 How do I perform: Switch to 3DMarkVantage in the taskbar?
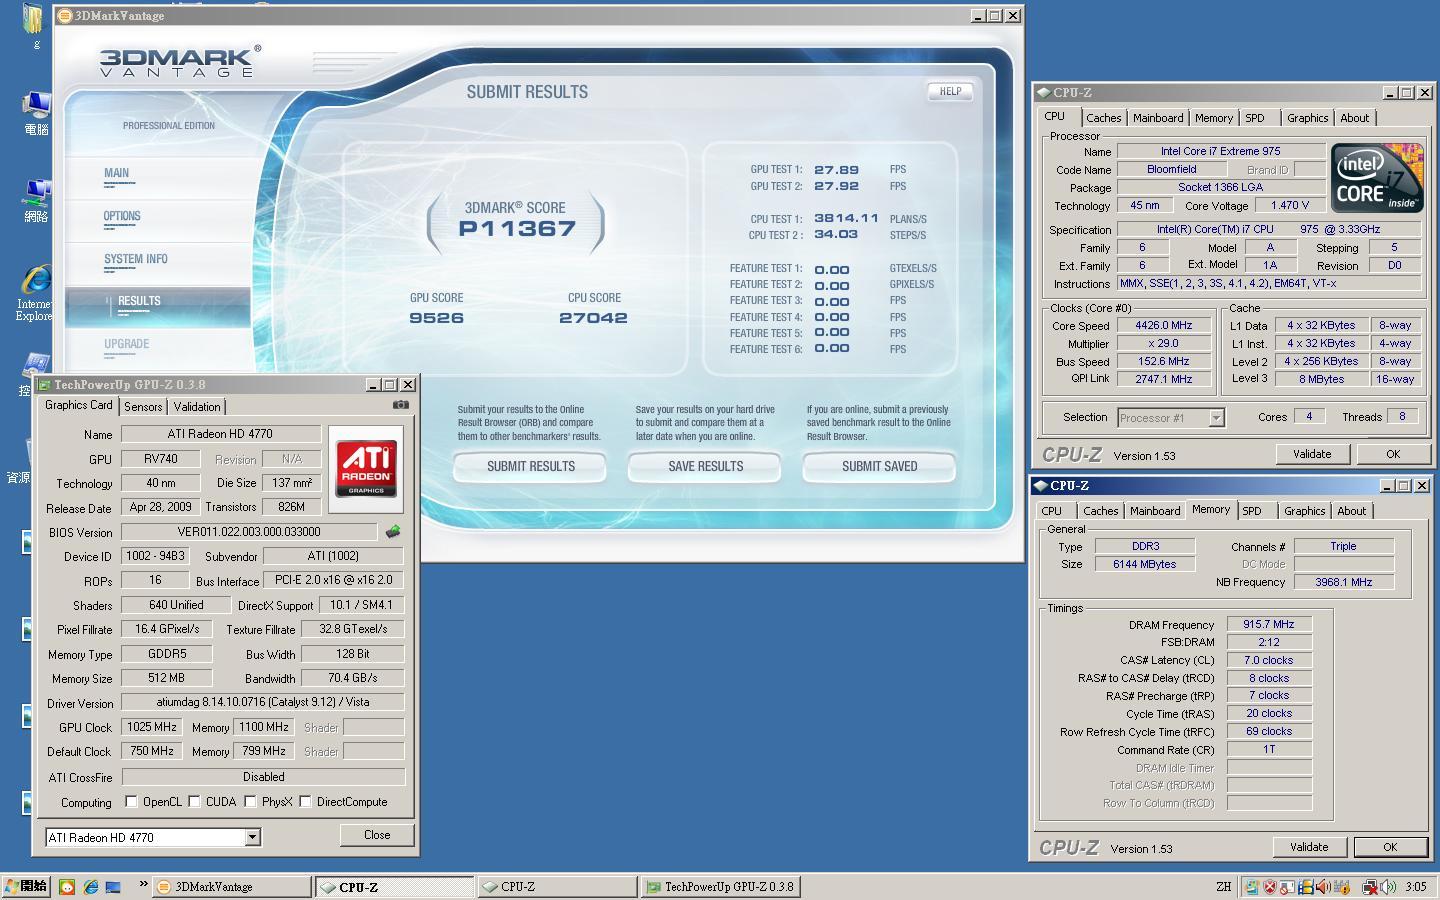[x=232, y=887]
